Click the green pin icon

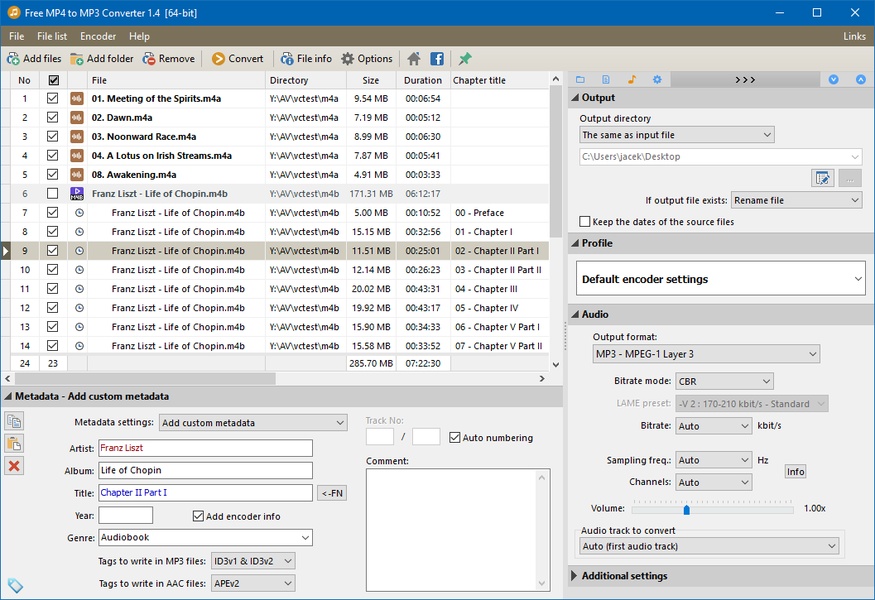[464, 59]
